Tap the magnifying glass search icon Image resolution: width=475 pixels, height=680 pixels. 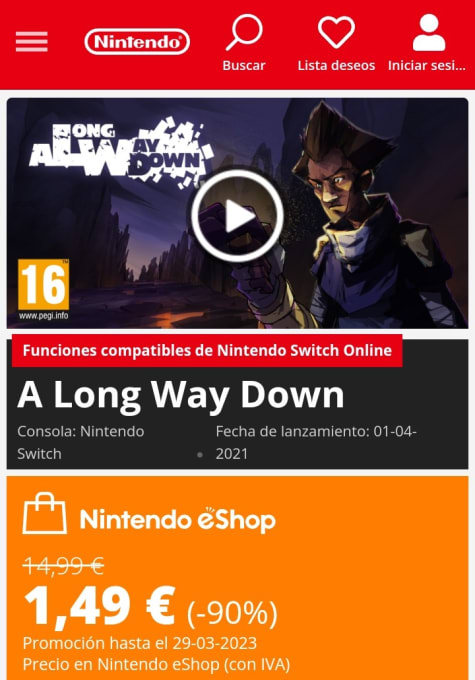(x=244, y=32)
